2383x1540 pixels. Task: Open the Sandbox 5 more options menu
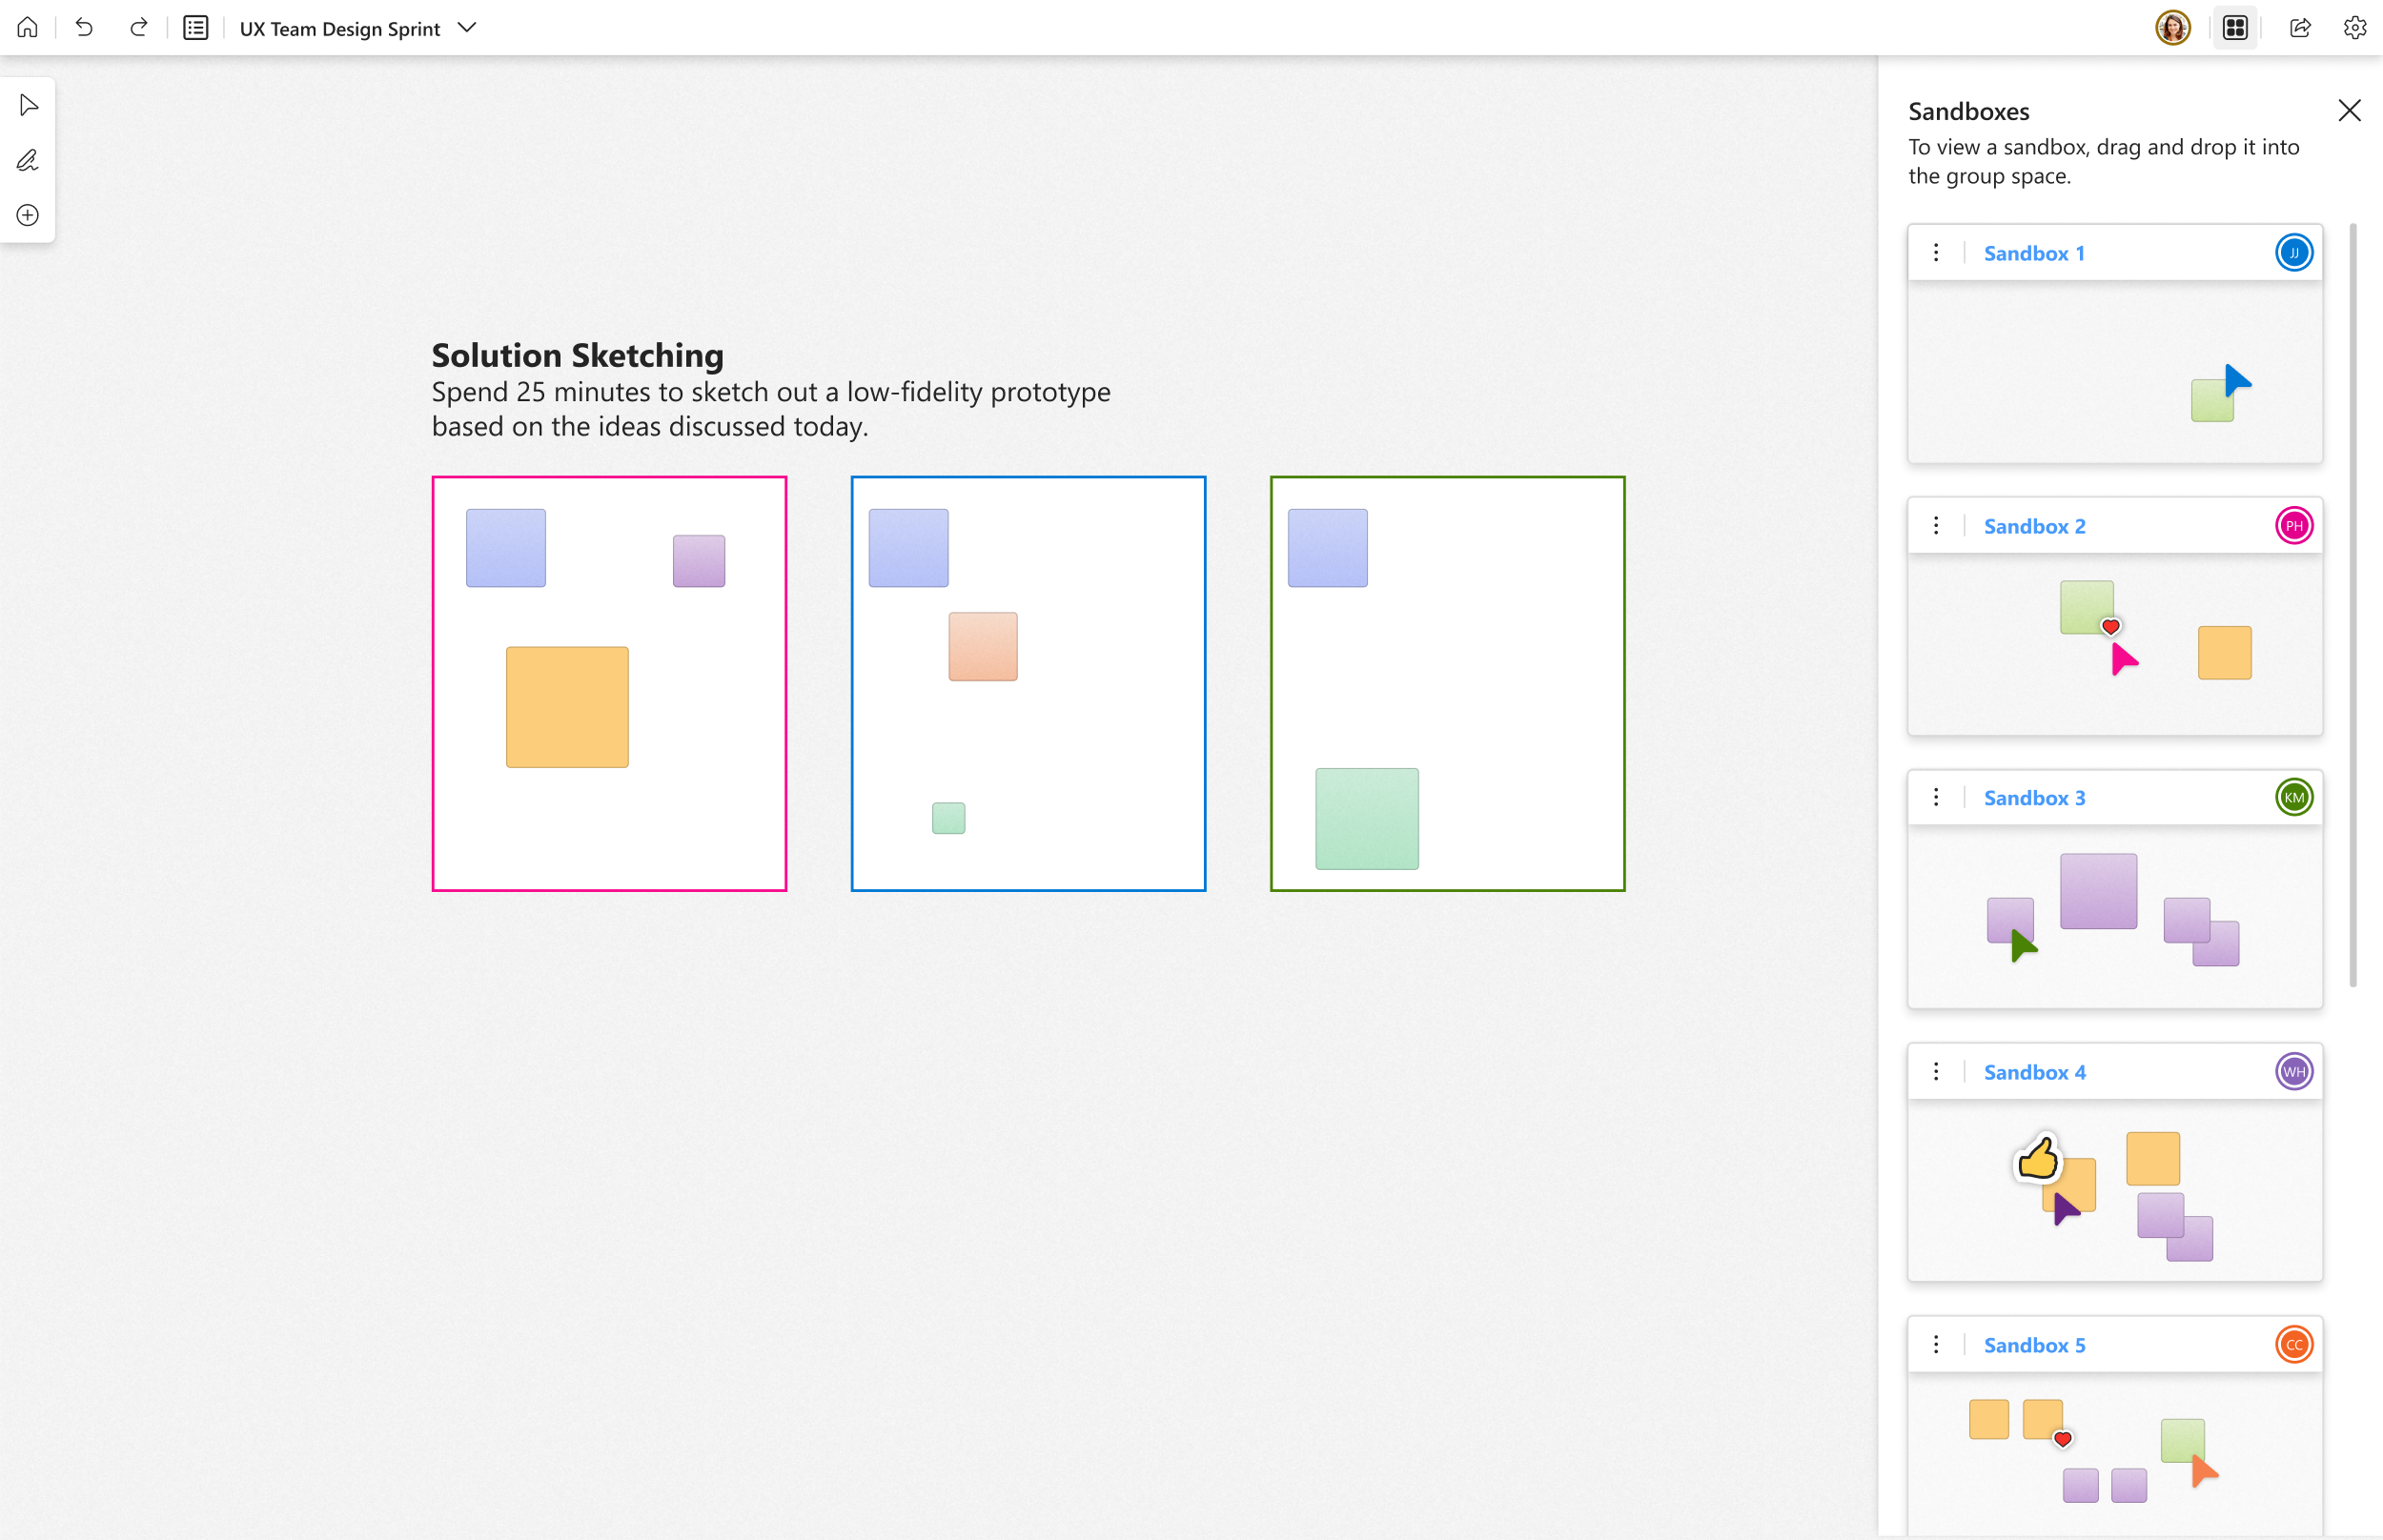tap(1936, 1344)
